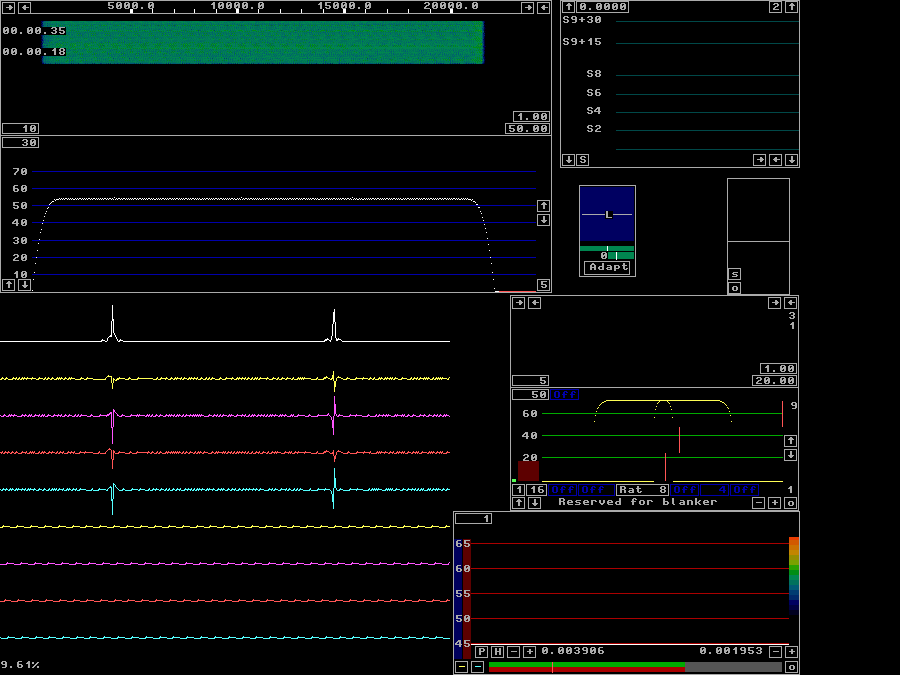
Task: Click the down arrow right of the wide spectrum
Action: click(544, 220)
